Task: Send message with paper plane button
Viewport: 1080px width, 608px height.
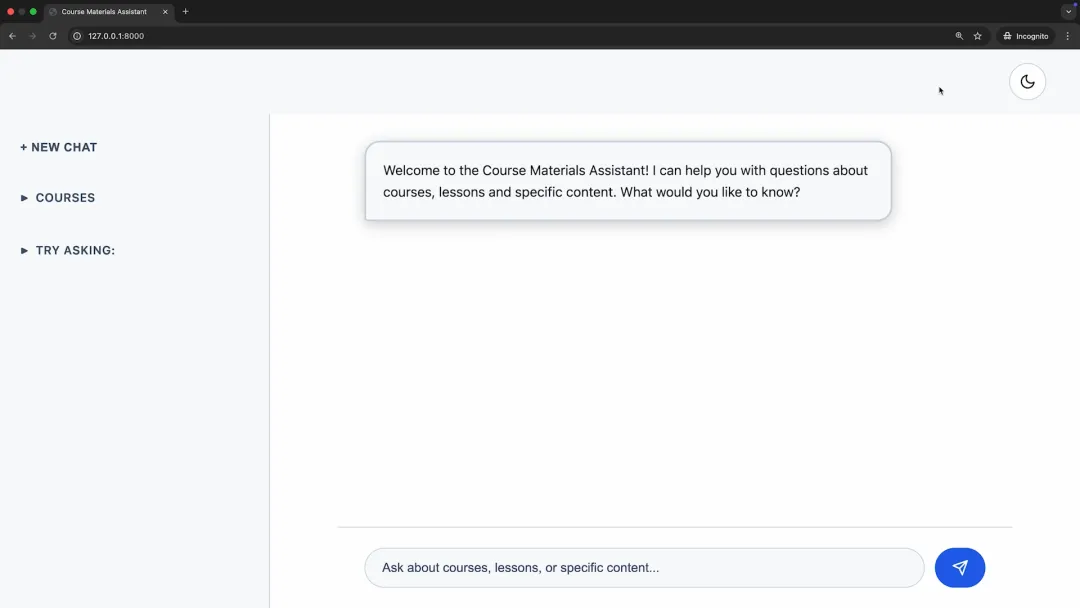Action: (x=959, y=568)
